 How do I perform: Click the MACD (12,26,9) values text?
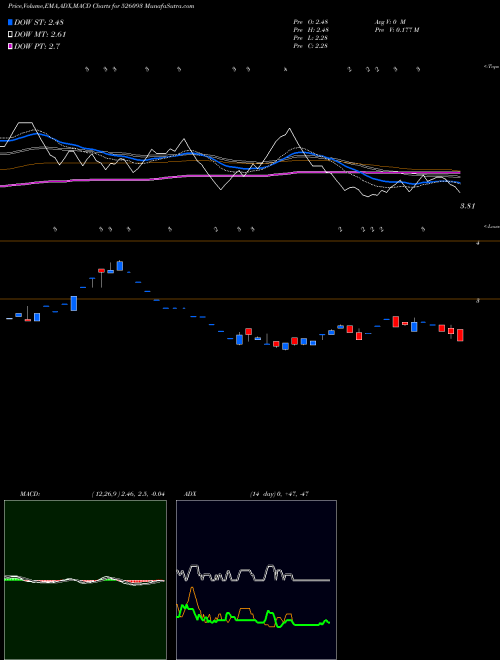click(128, 494)
